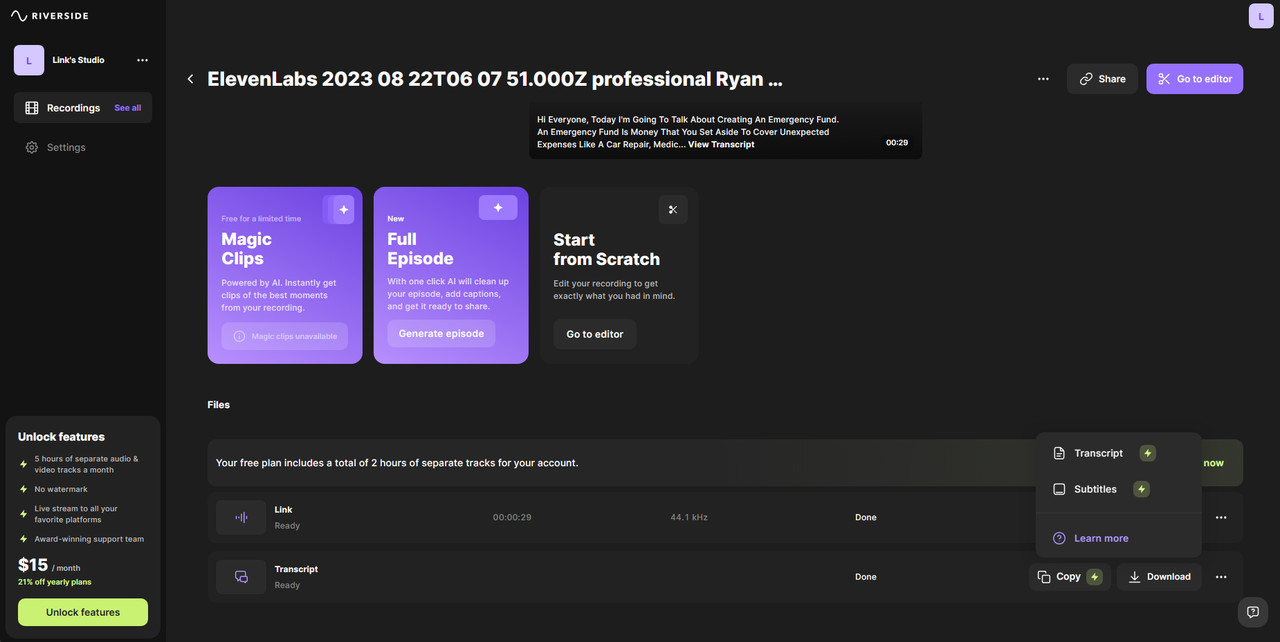Click the Transcript row chat icon thumbnail

241,577
